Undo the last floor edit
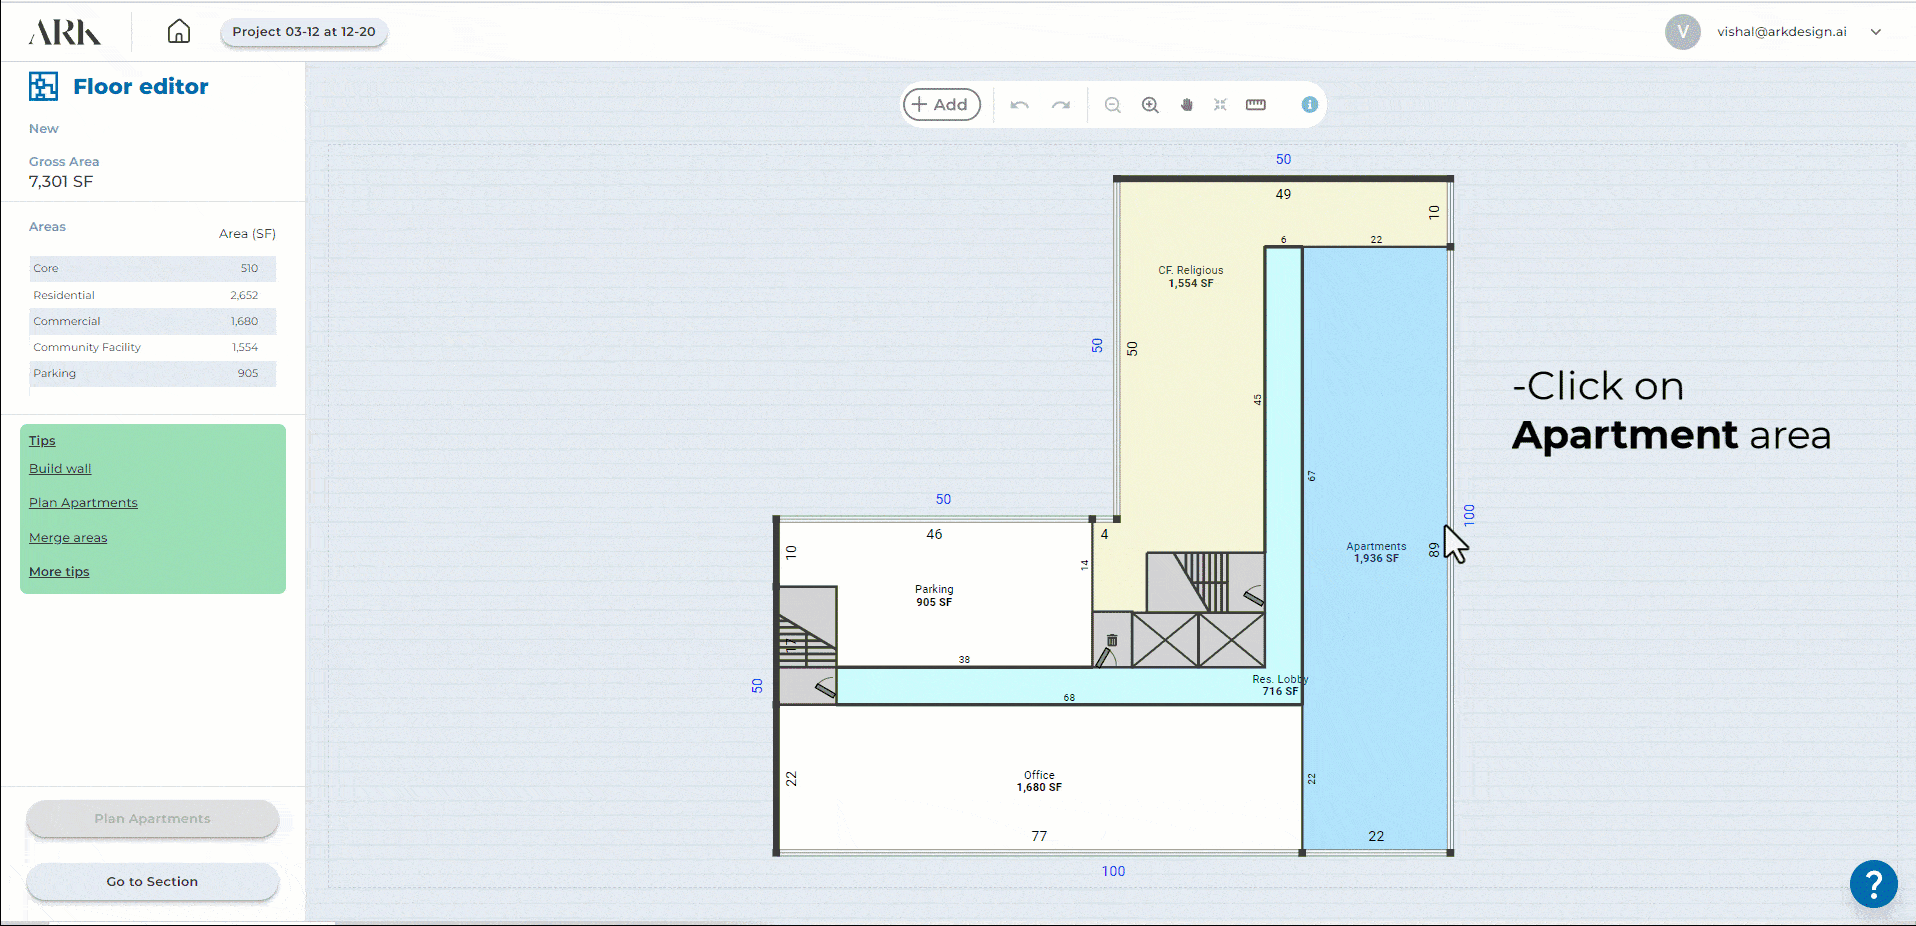 [1019, 105]
